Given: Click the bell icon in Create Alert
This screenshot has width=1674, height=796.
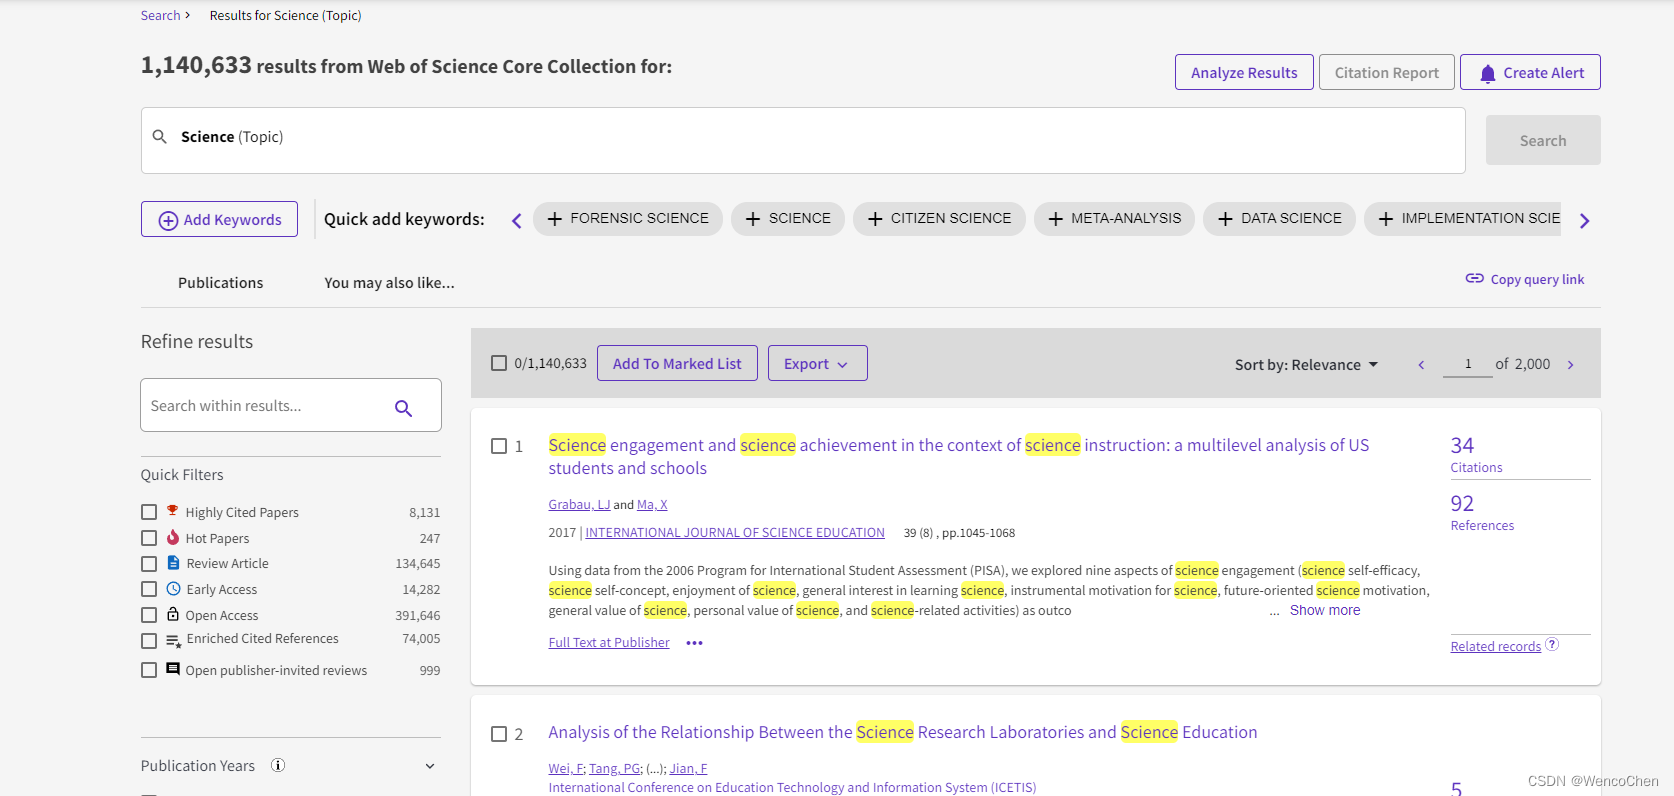Looking at the screenshot, I should point(1487,73).
